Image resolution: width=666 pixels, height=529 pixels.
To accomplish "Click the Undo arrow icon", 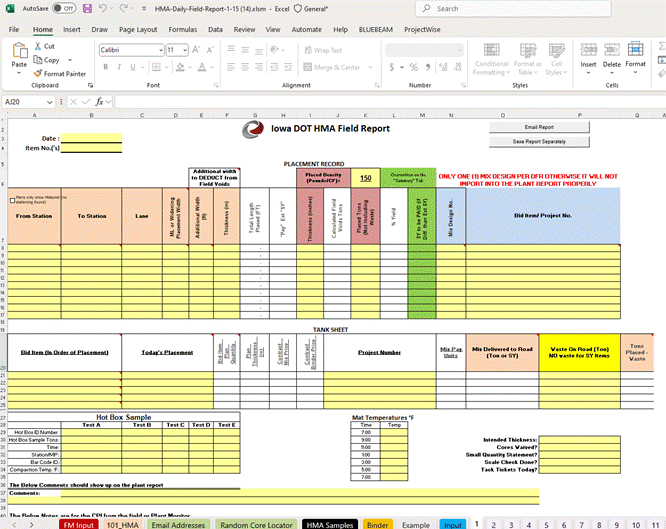I will pyautogui.click(x=102, y=8).
